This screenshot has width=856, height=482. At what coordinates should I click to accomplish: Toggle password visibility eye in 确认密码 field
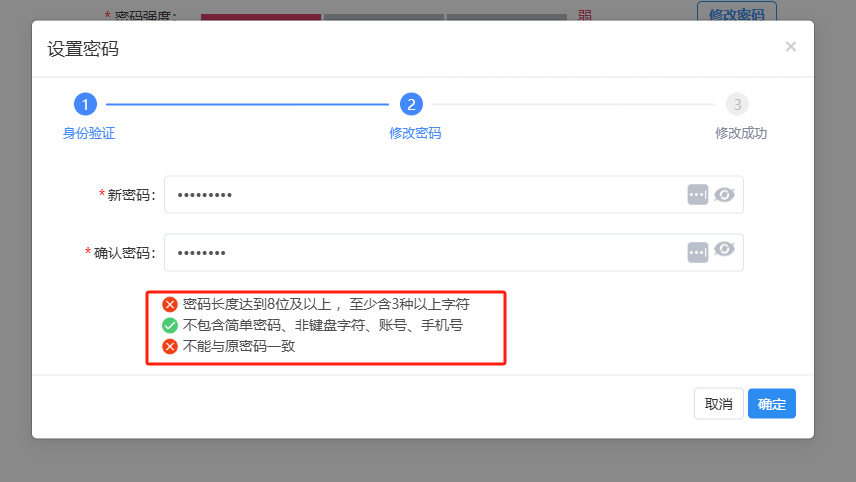(x=724, y=249)
